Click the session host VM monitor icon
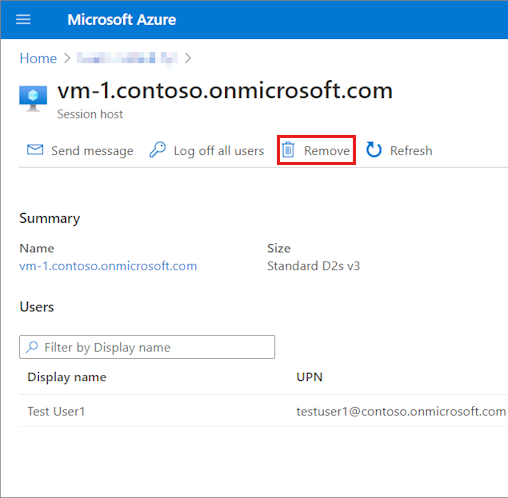This screenshot has height=498, width=508. [x=33, y=99]
